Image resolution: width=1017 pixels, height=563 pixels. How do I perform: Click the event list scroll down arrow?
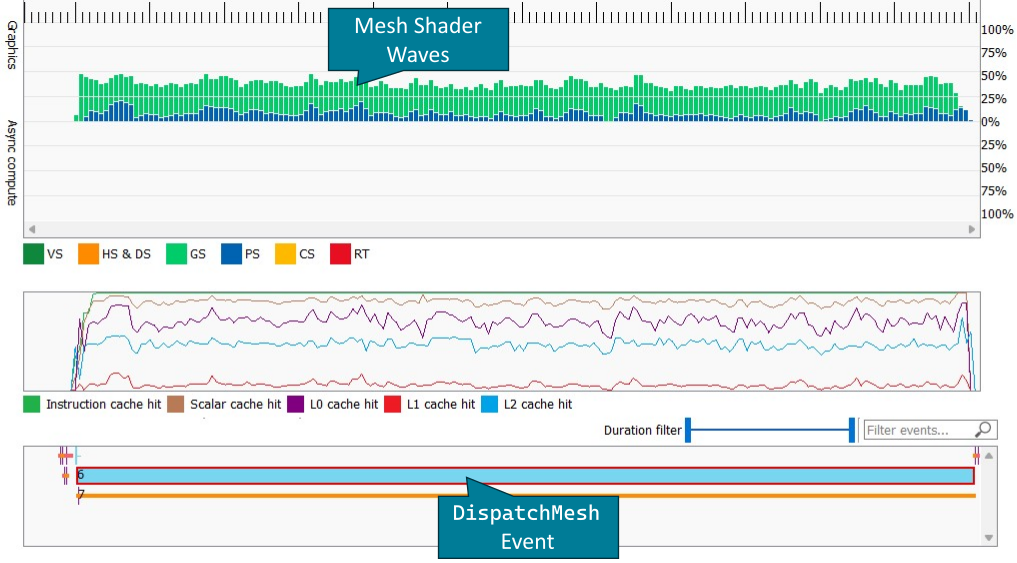pyautogui.click(x=989, y=538)
